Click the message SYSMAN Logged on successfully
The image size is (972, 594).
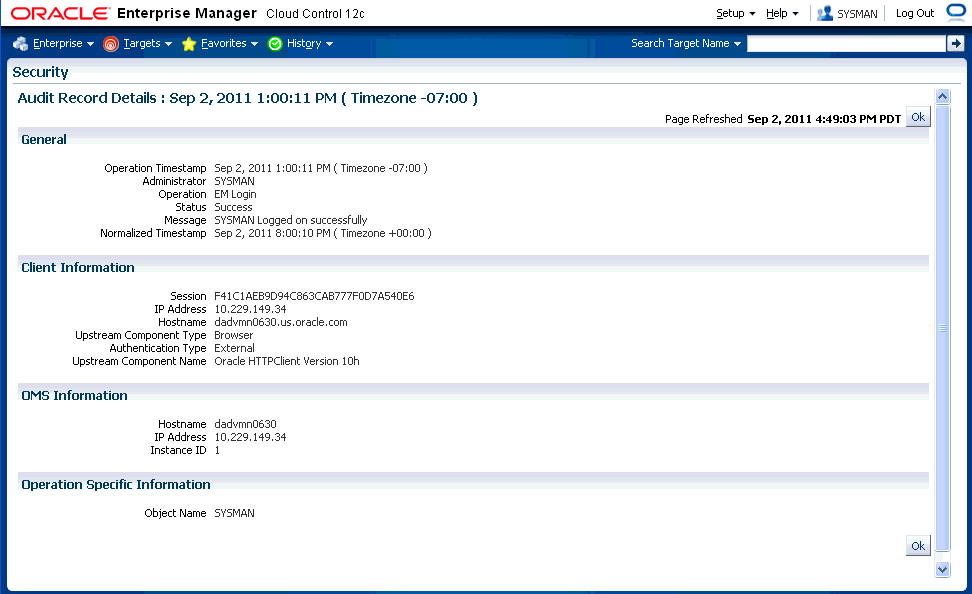(x=291, y=220)
